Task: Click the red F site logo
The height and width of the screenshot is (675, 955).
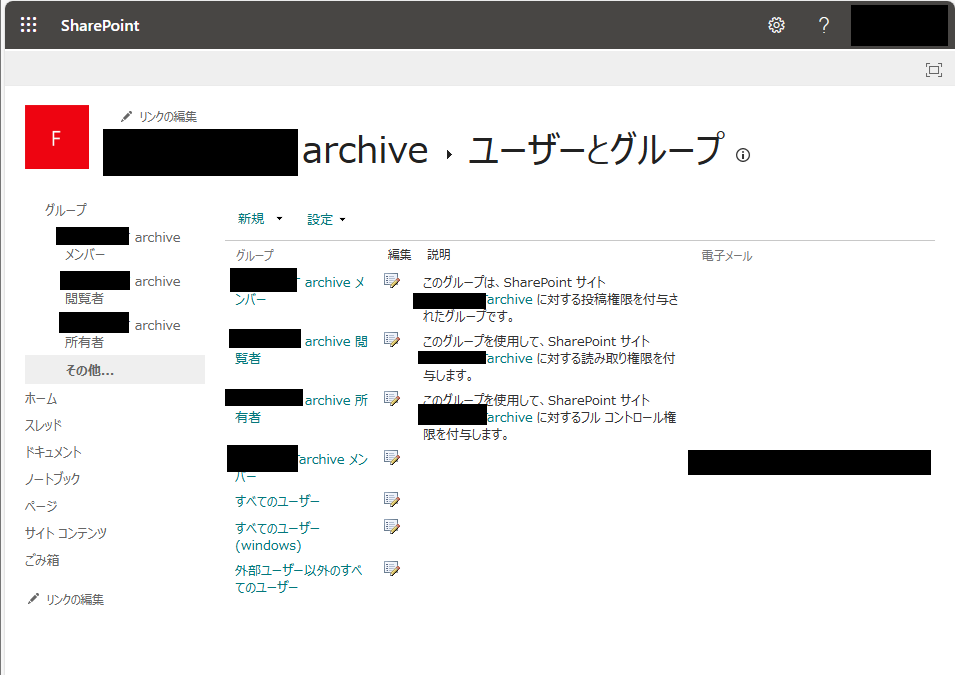Action: click(57, 137)
